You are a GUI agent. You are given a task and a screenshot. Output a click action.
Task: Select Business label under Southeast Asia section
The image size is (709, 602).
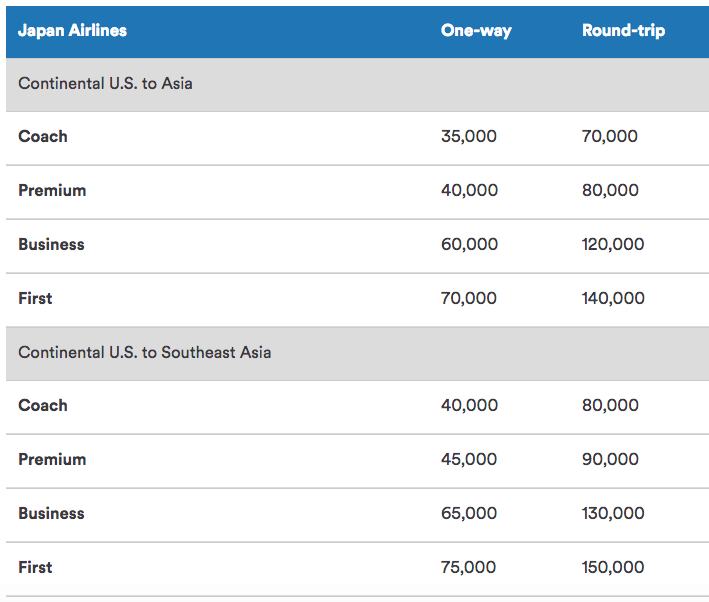click(x=51, y=513)
